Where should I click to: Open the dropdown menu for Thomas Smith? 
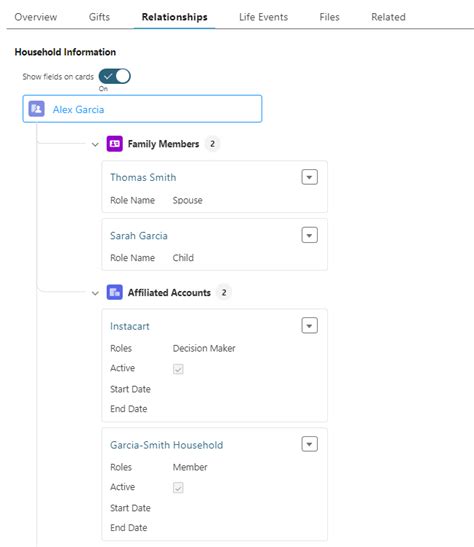tap(309, 177)
